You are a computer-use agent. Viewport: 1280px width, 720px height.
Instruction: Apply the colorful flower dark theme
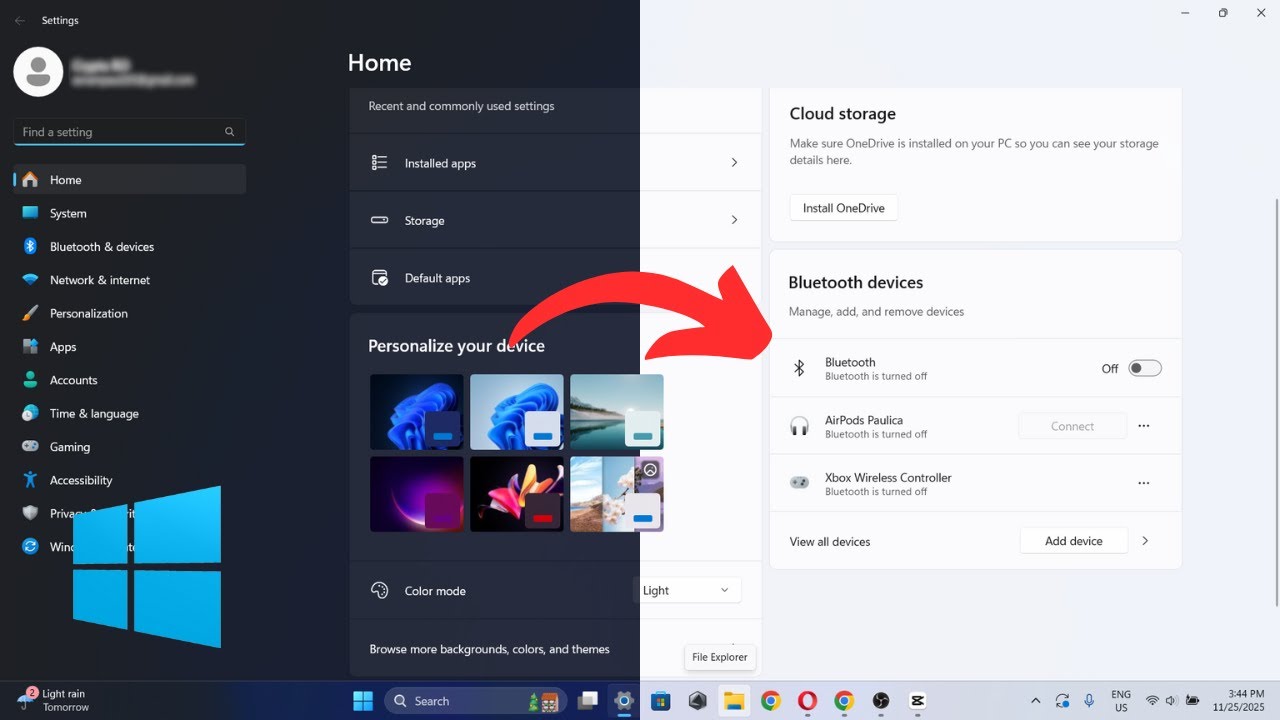click(517, 494)
